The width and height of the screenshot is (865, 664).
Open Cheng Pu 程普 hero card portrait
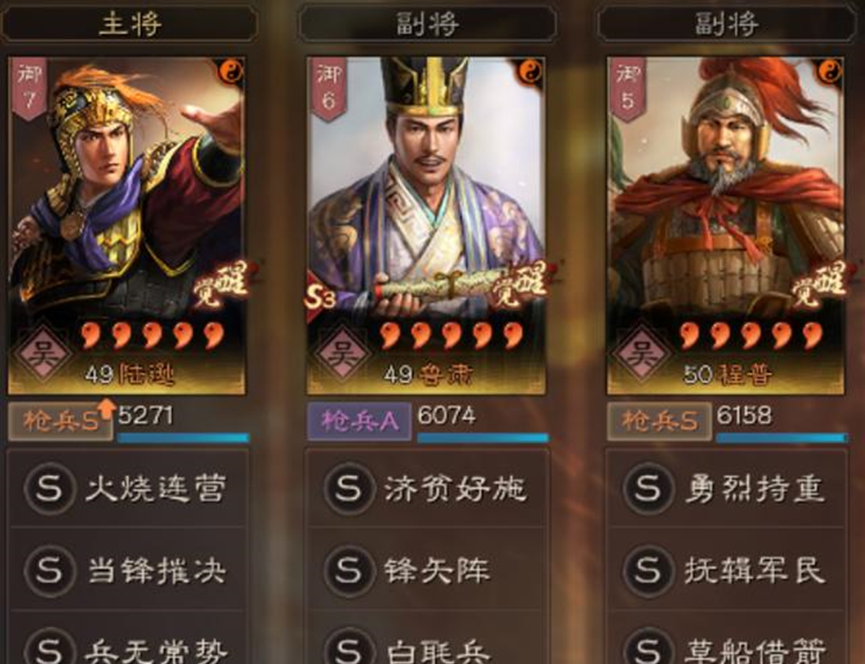pyautogui.click(x=725, y=226)
